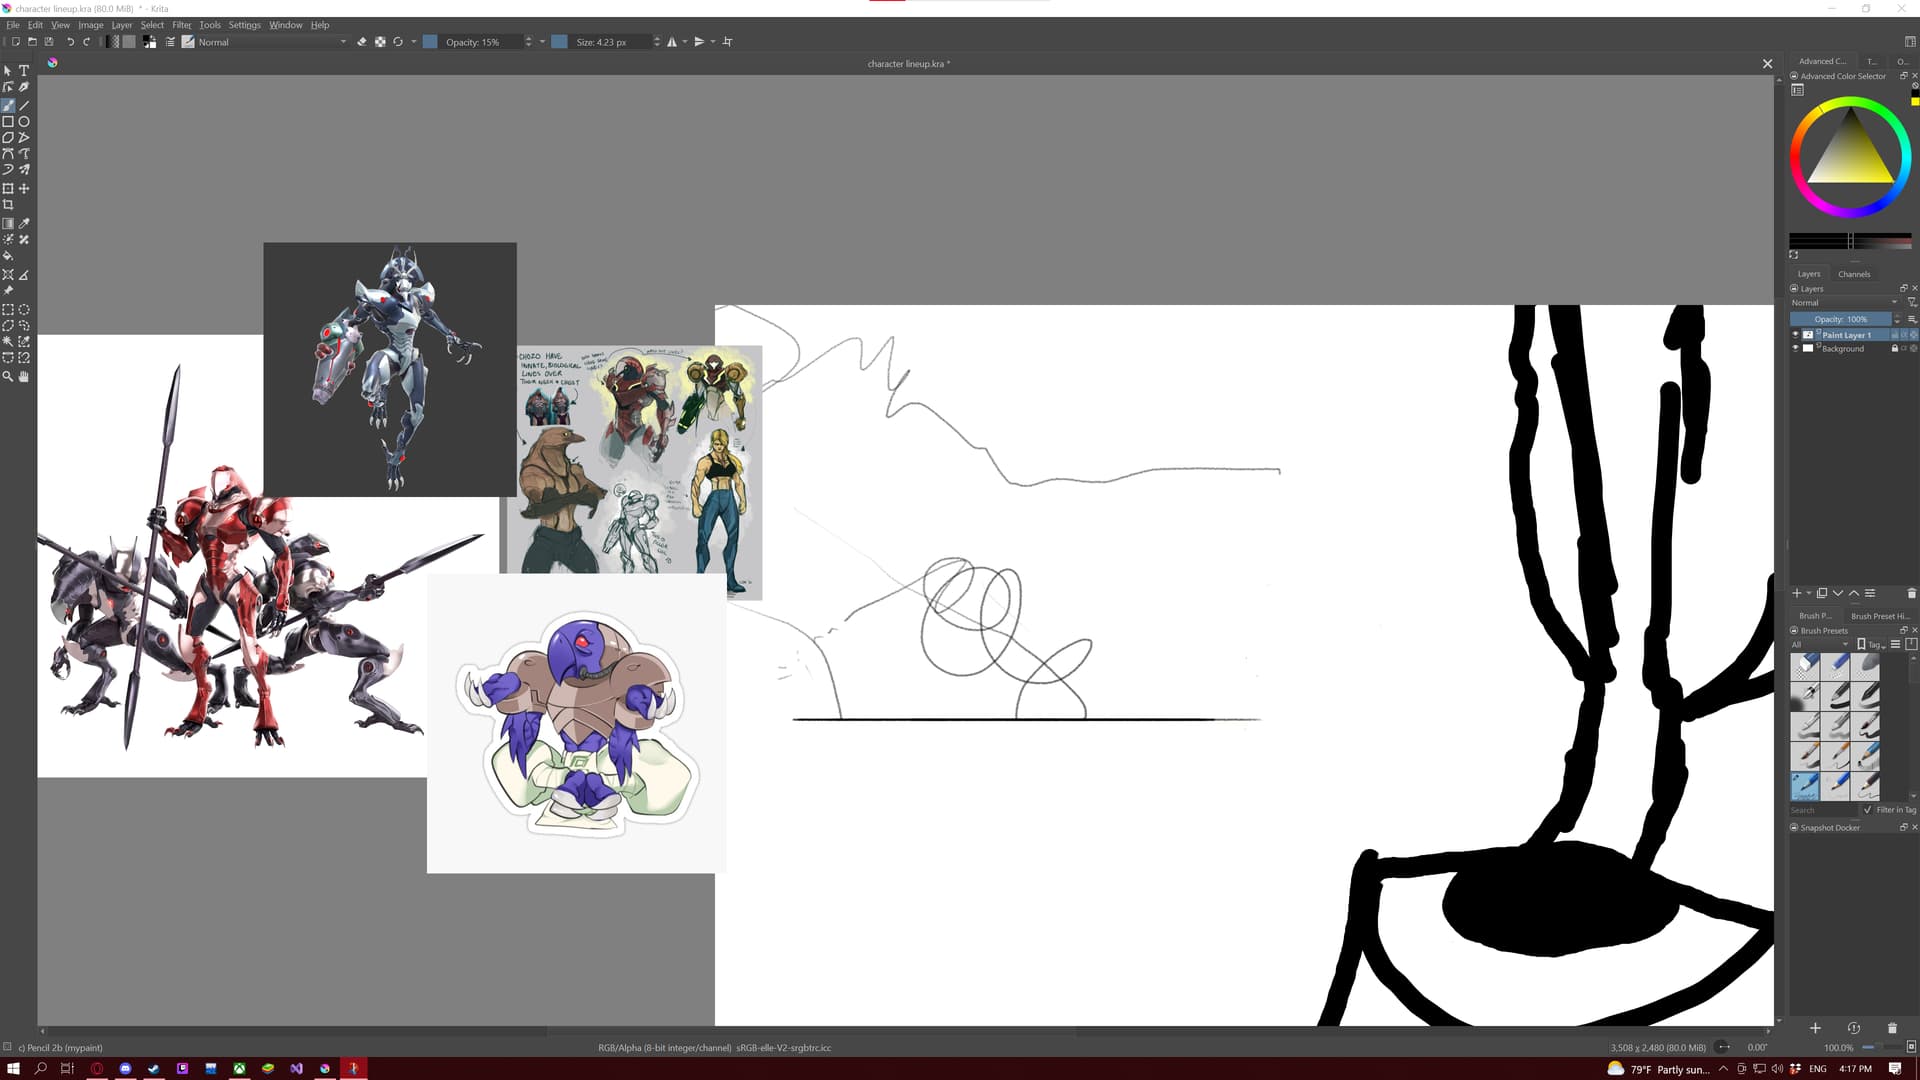The width and height of the screenshot is (1920, 1080).
Task: Select the Ellipse shape tool
Action: (x=24, y=122)
